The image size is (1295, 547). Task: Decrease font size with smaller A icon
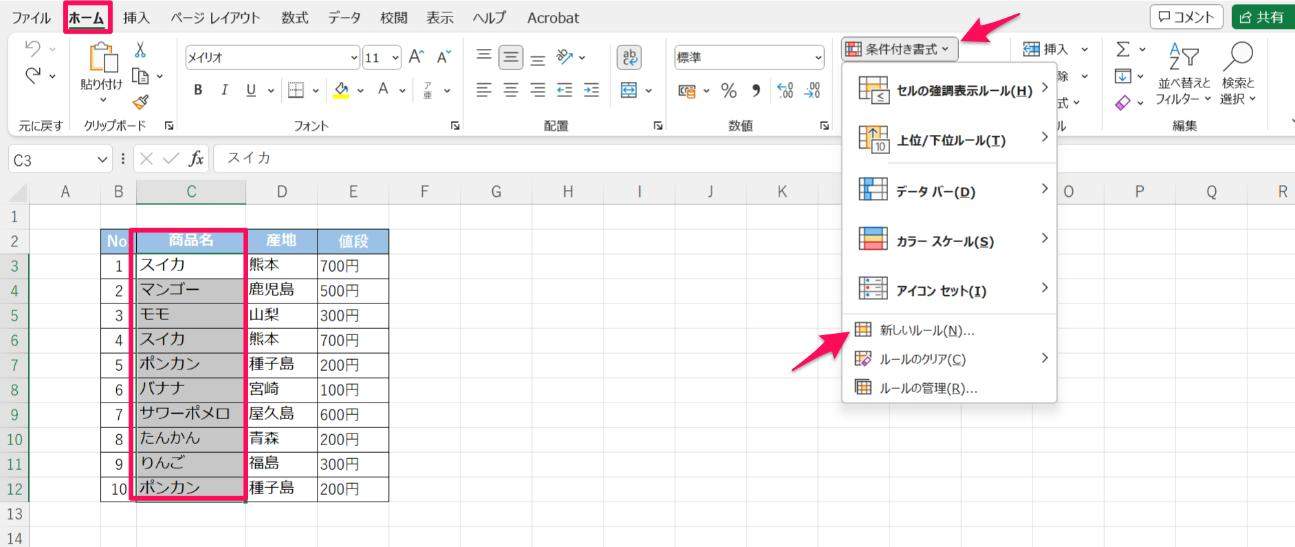point(444,57)
